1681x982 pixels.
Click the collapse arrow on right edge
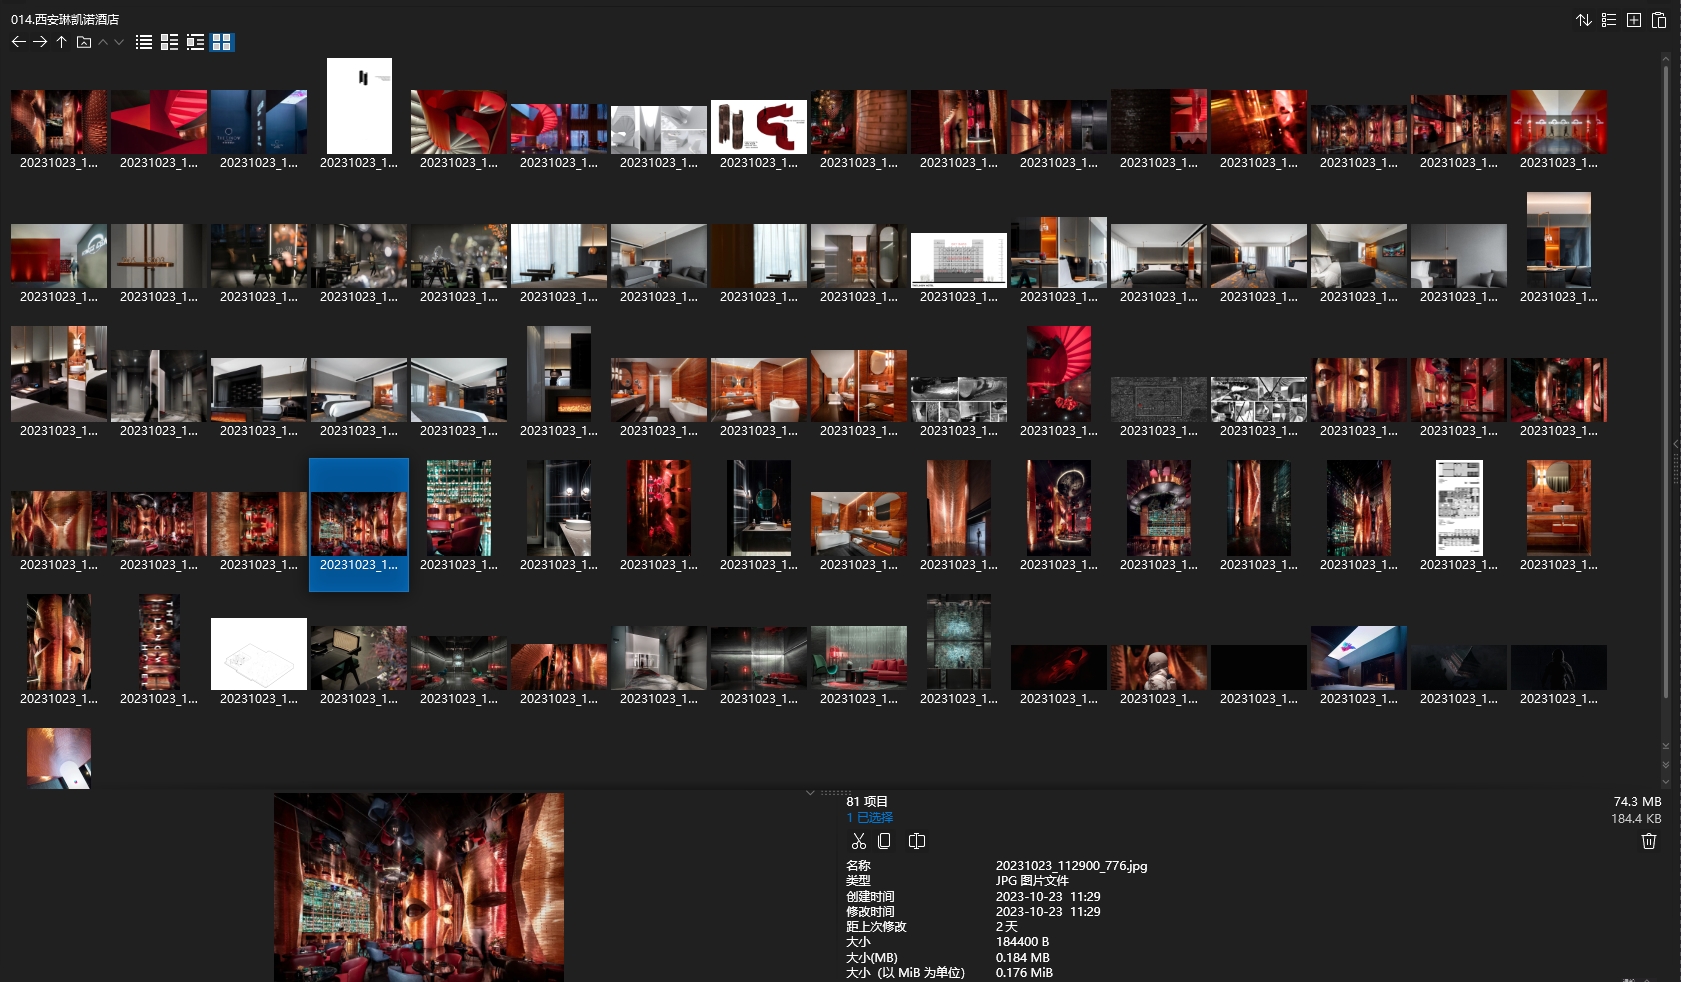[x=1675, y=444]
